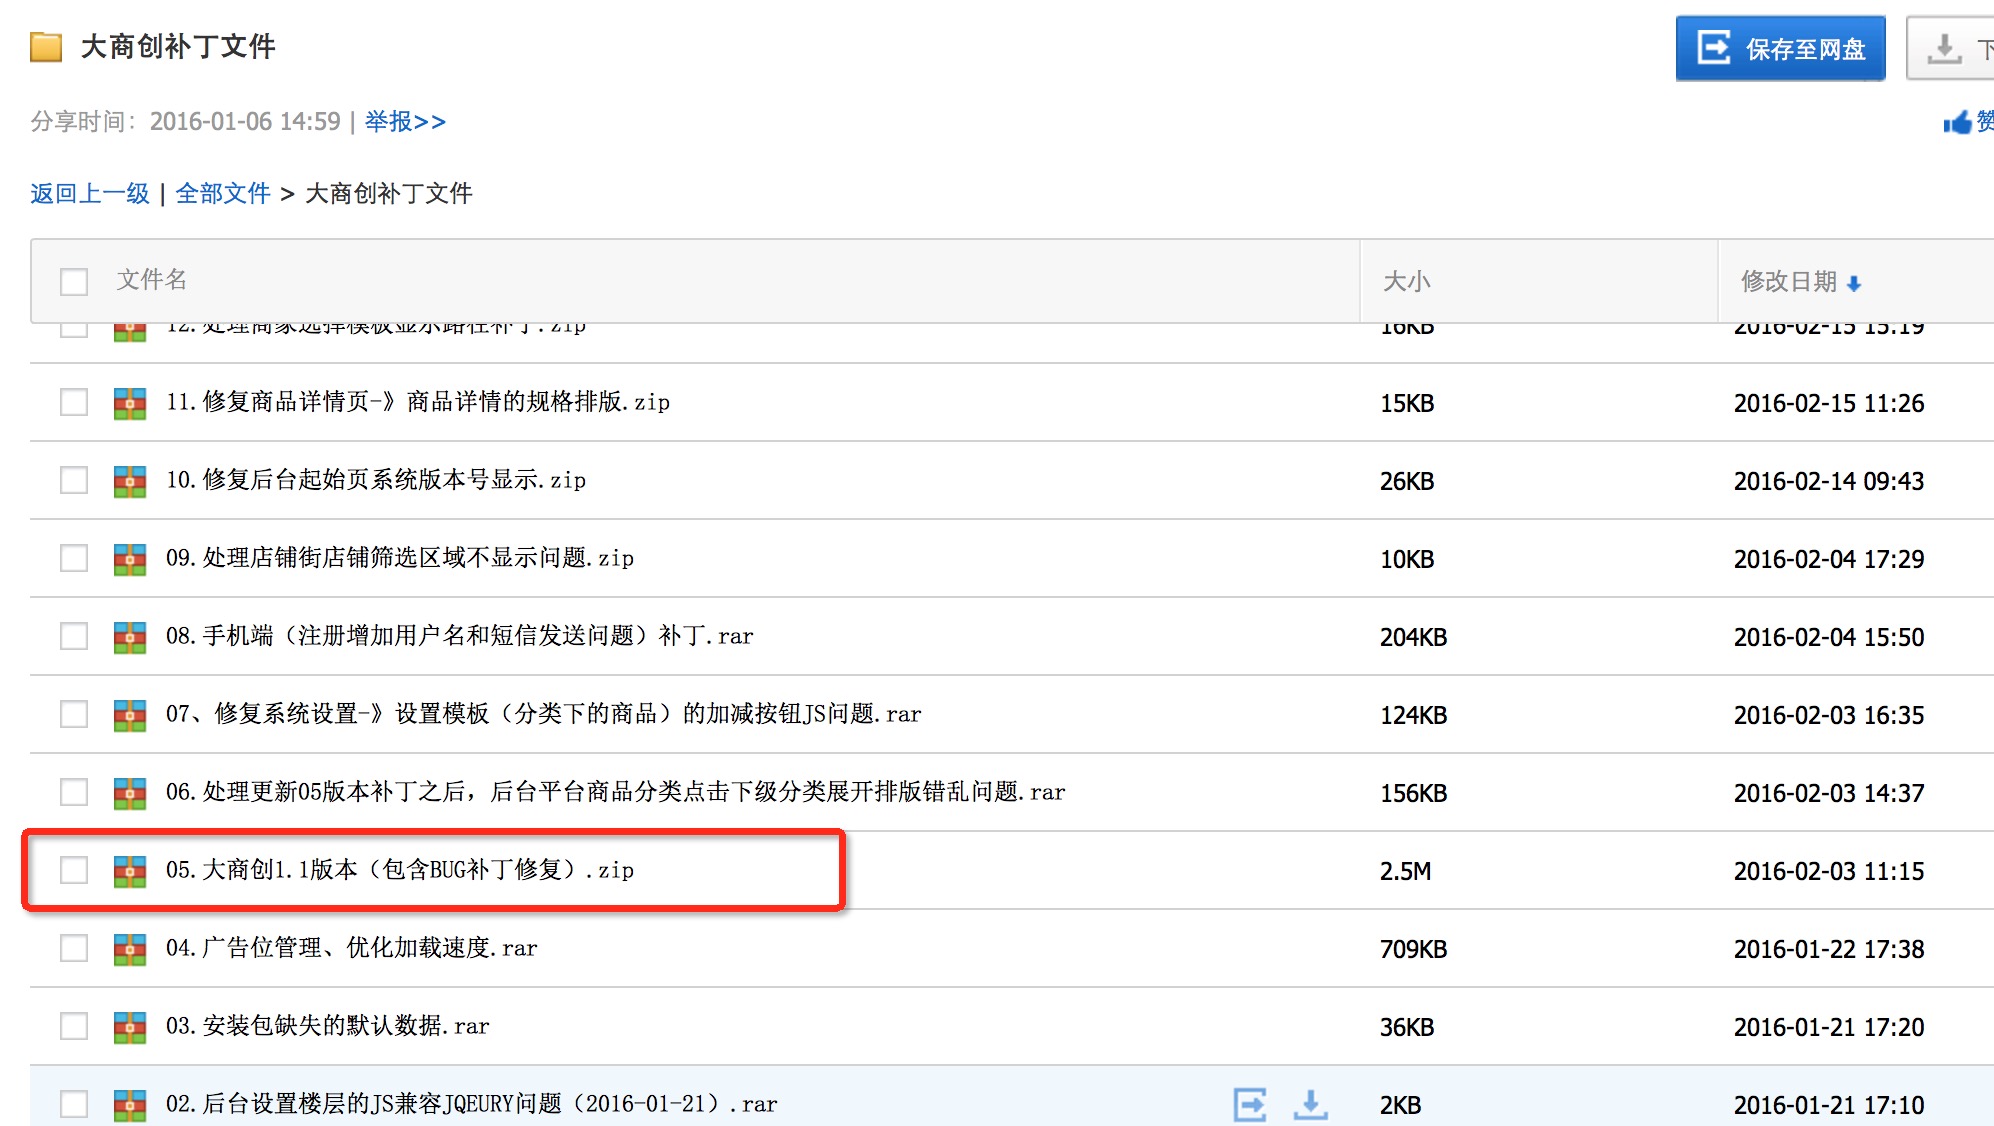Click the 举报>> report link
This screenshot has width=1994, height=1126.
coord(405,122)
